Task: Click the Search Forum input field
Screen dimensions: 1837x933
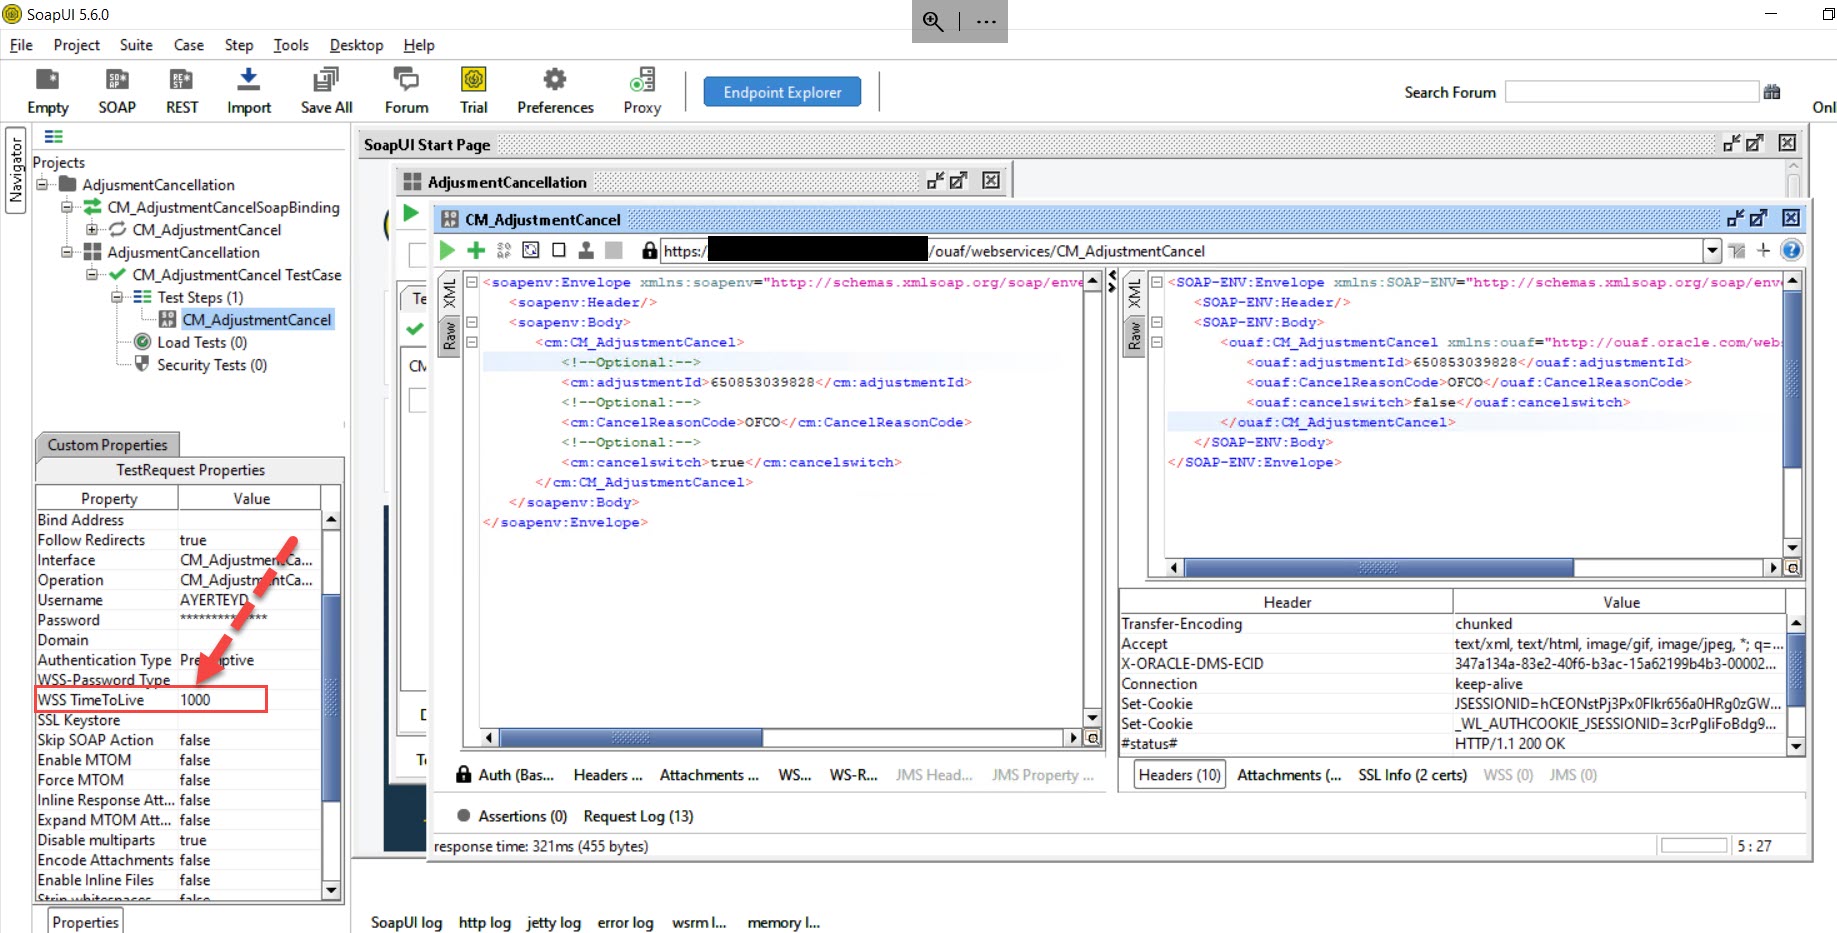Action: click(1631, 92)
